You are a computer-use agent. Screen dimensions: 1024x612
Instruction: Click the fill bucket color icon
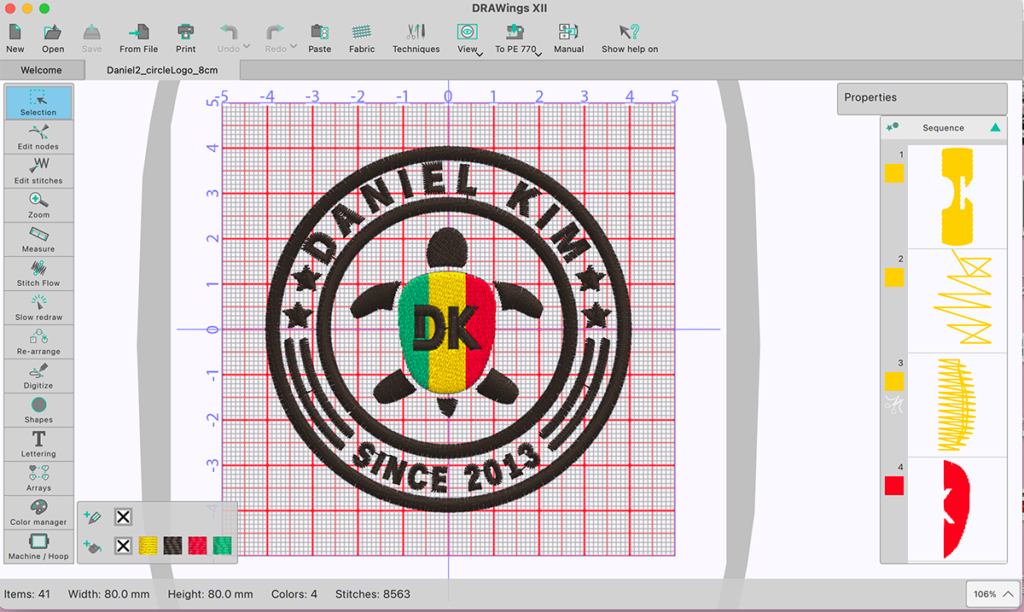(x=93, y=546)
